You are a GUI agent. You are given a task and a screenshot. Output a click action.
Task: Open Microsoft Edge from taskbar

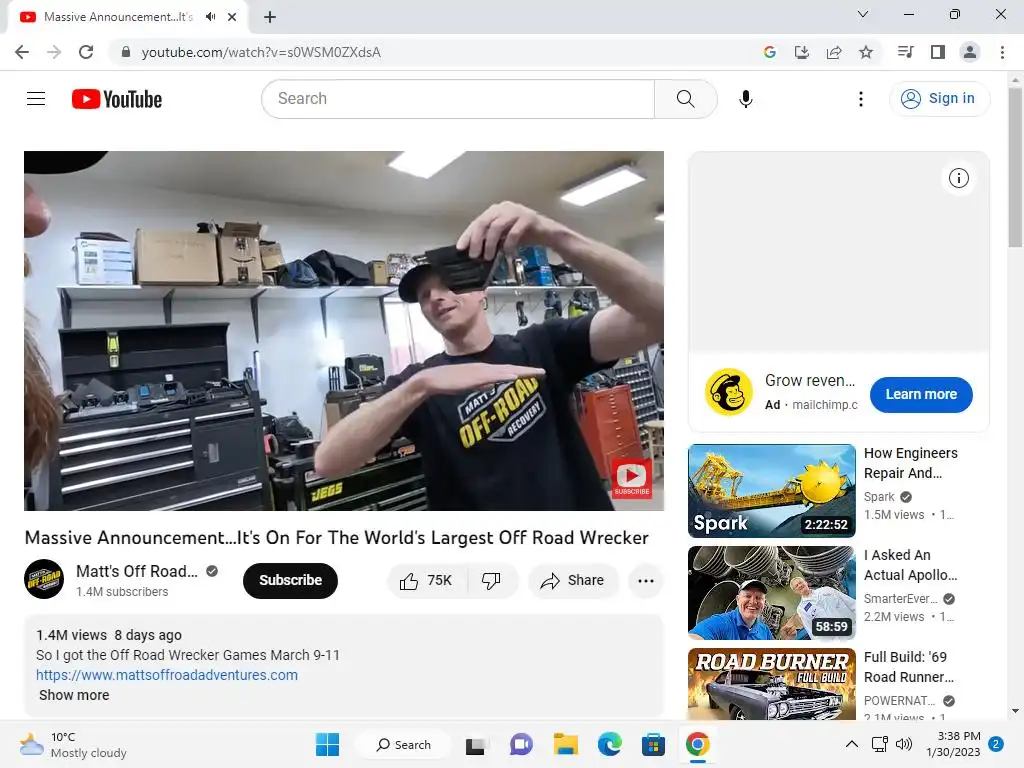609,745
